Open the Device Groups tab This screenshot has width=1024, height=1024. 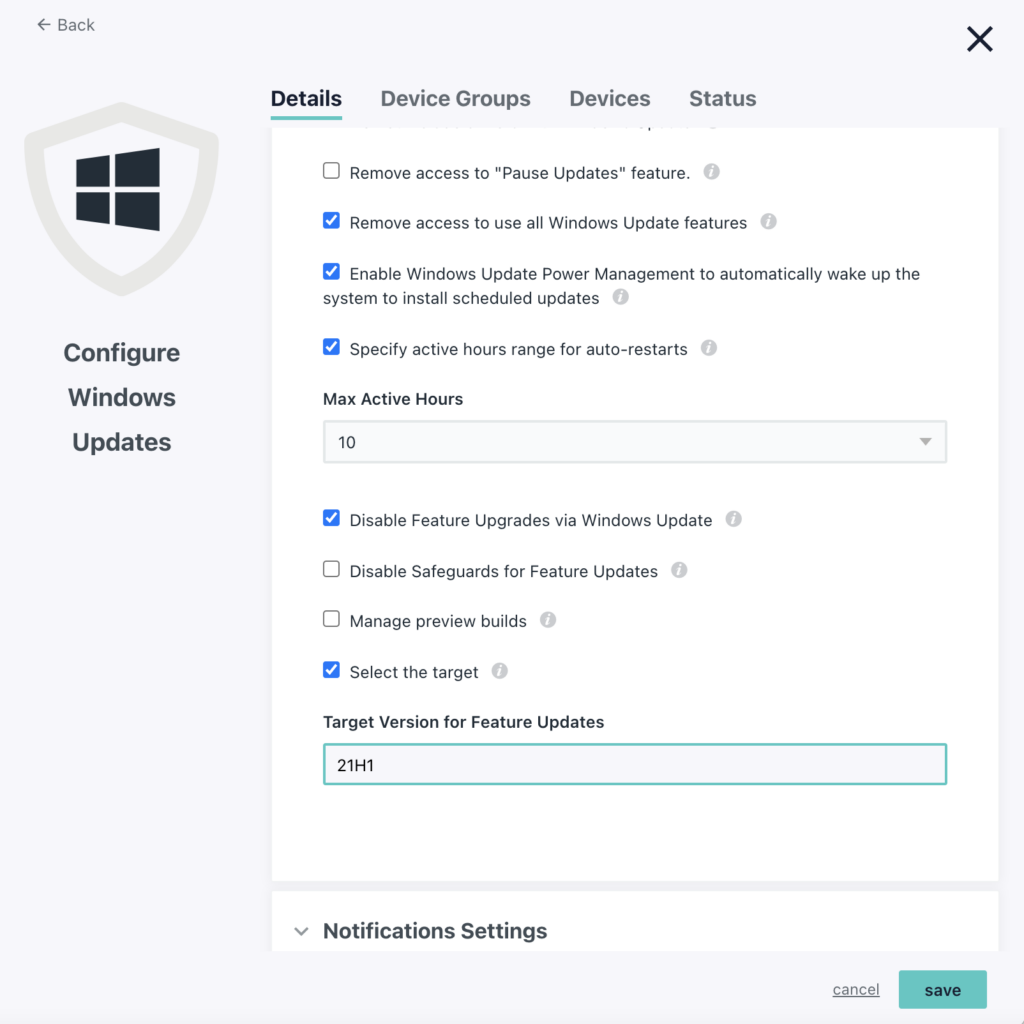click(455, 99)
